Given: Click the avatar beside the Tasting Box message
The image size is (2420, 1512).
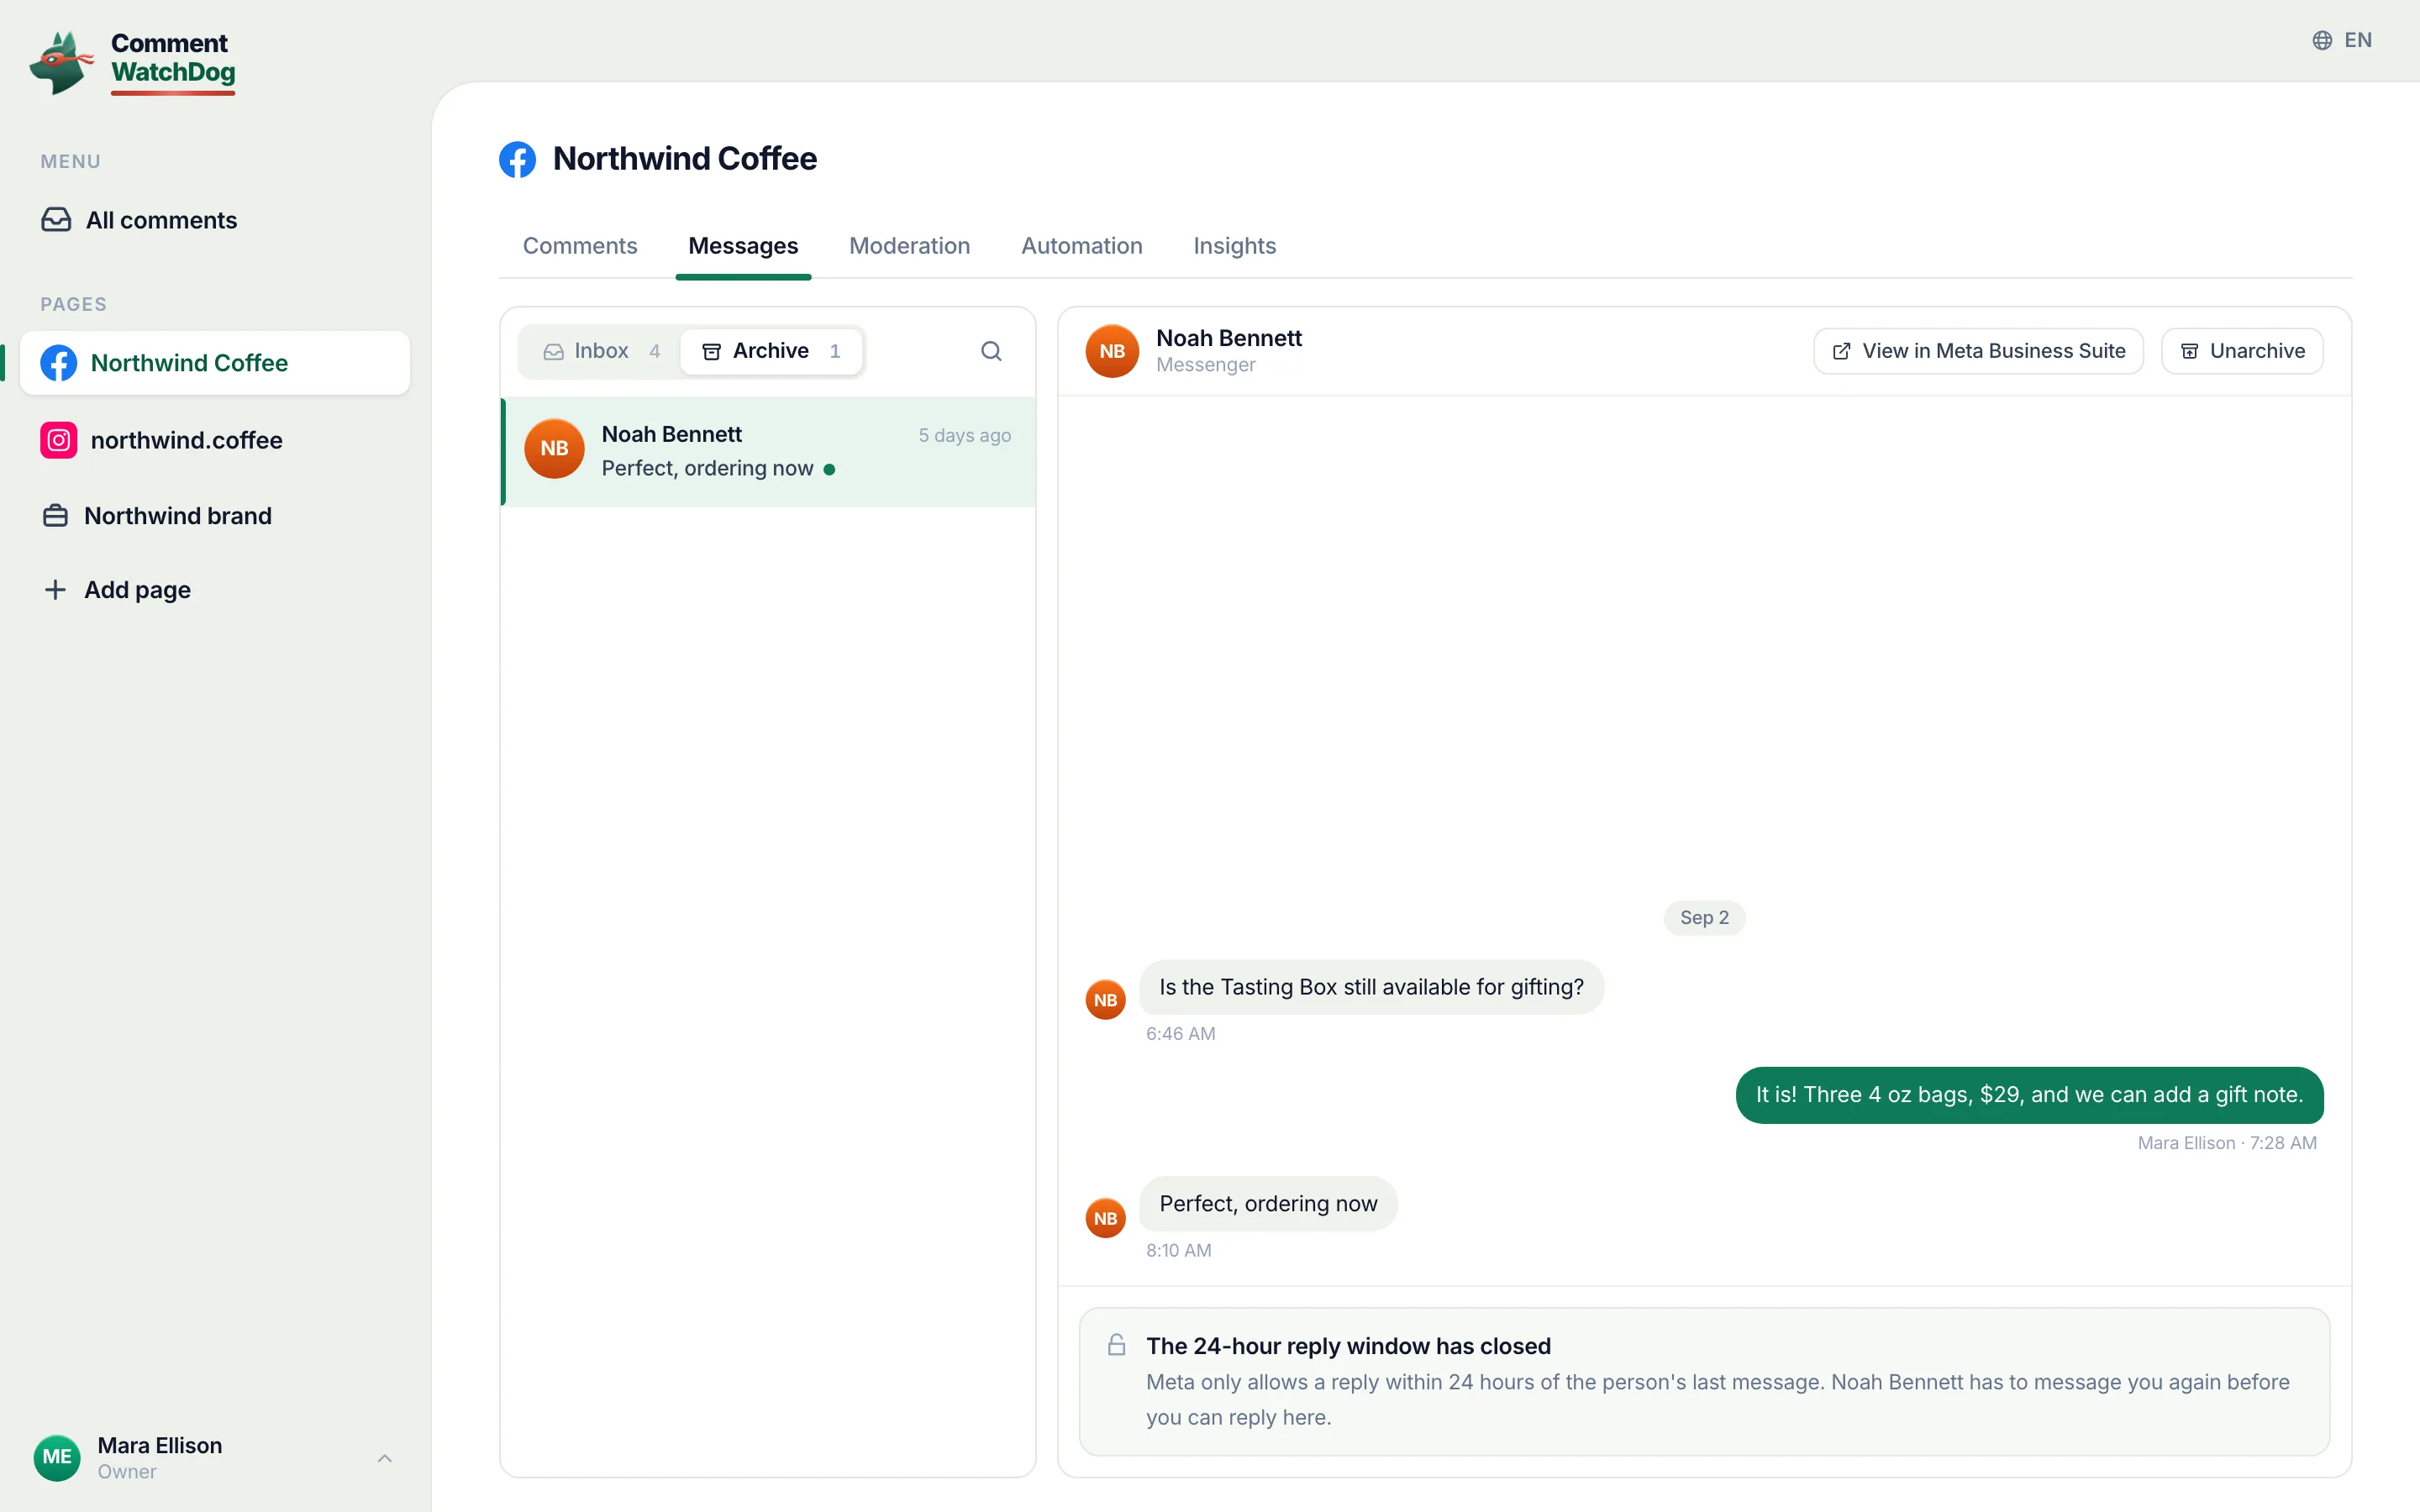Looking at the screenshot, I should (1105, 1000).
